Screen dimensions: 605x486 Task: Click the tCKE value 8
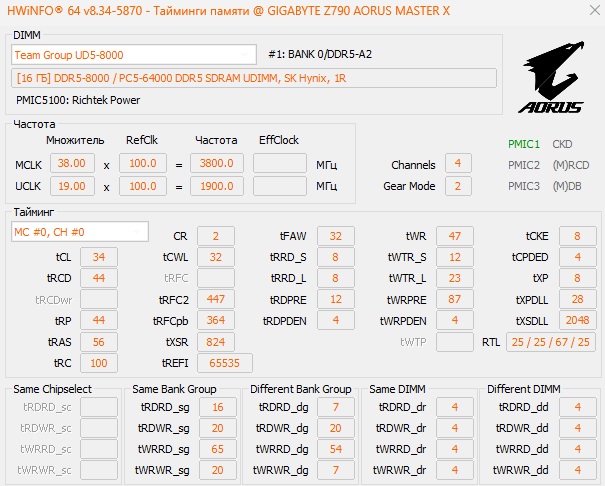[x=578, y=236]
